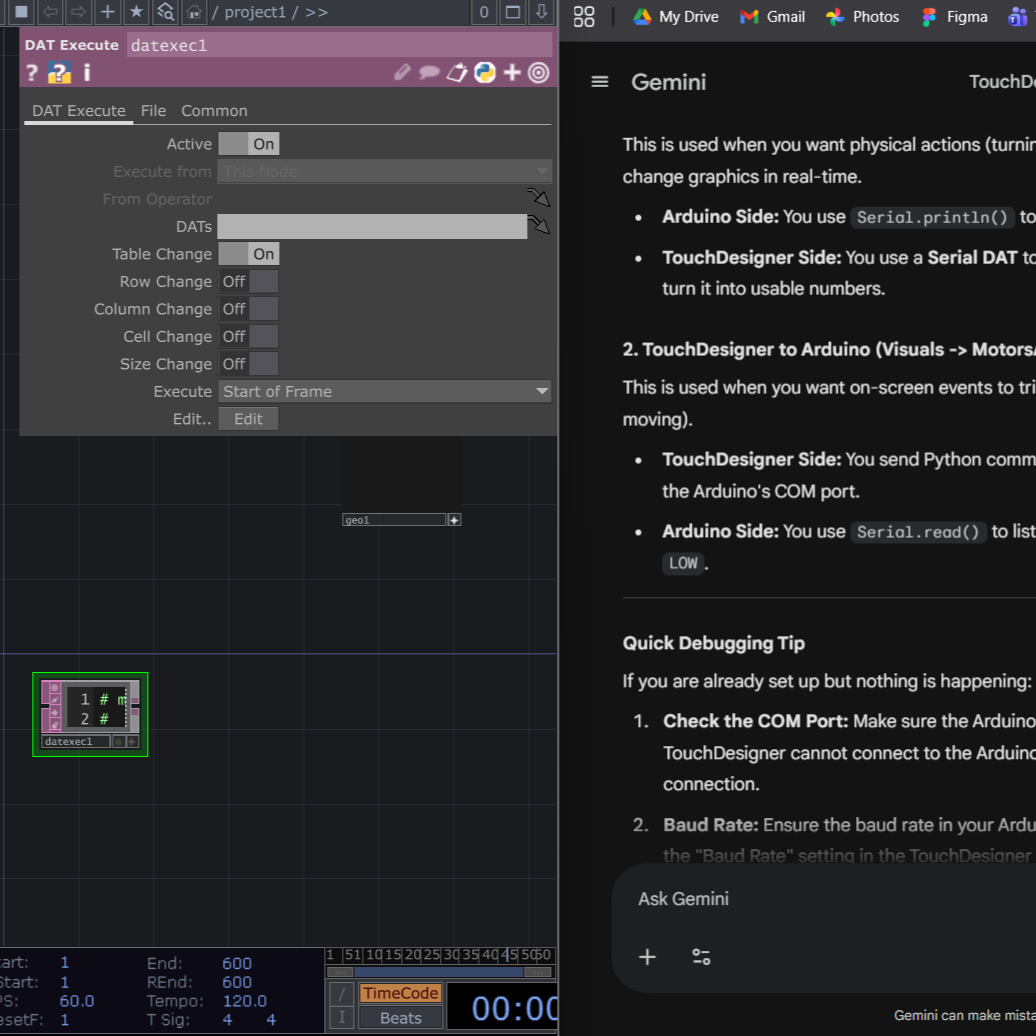The height and width of the screenshot is (1036, 1036).
Task: Click the pencil comment icon in the parameter dialog
Action: point(402,72)
